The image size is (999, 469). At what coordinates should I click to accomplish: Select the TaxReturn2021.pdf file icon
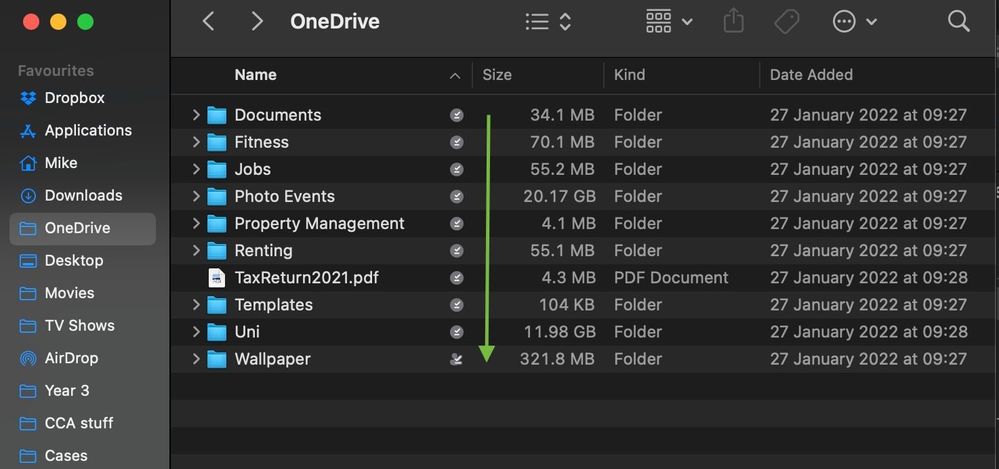coord(217,278)
